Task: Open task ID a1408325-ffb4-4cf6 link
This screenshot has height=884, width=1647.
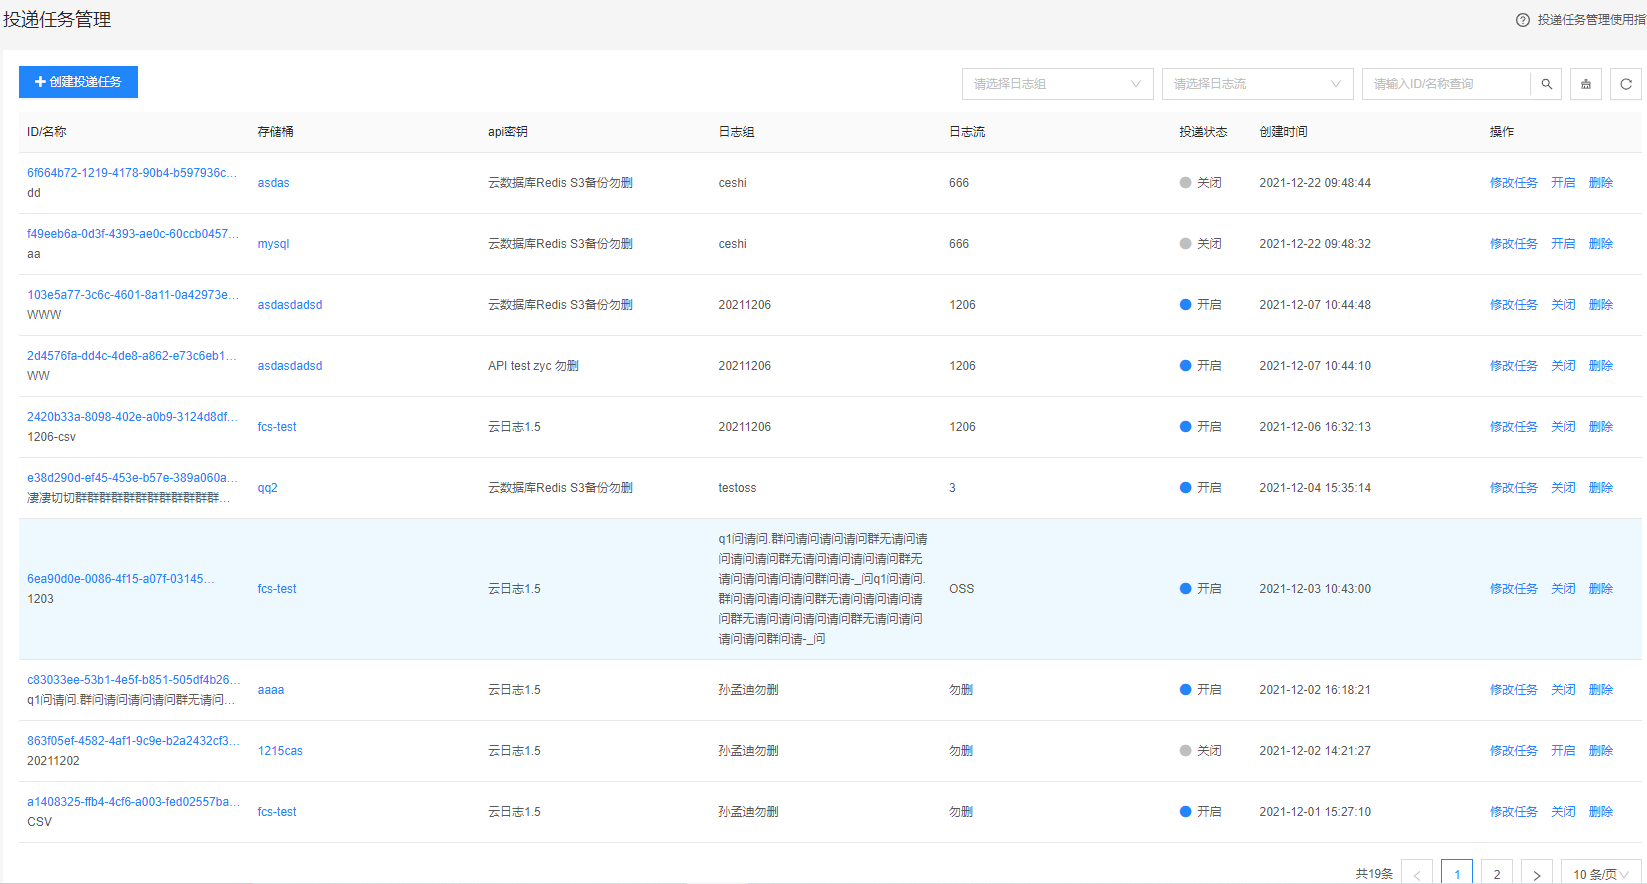Action: click(133, 802)
